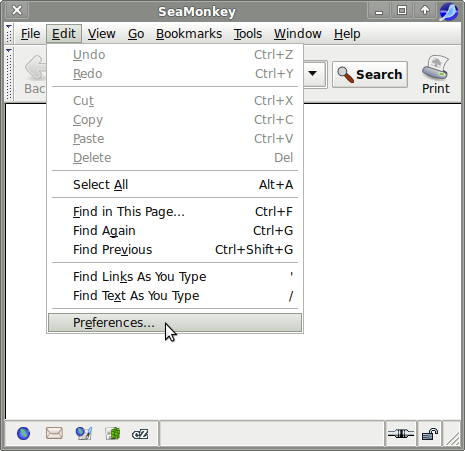Viewport: 465px width, 451px height.
Task: Open the Browser component globe icon
Action: point(23,433)
